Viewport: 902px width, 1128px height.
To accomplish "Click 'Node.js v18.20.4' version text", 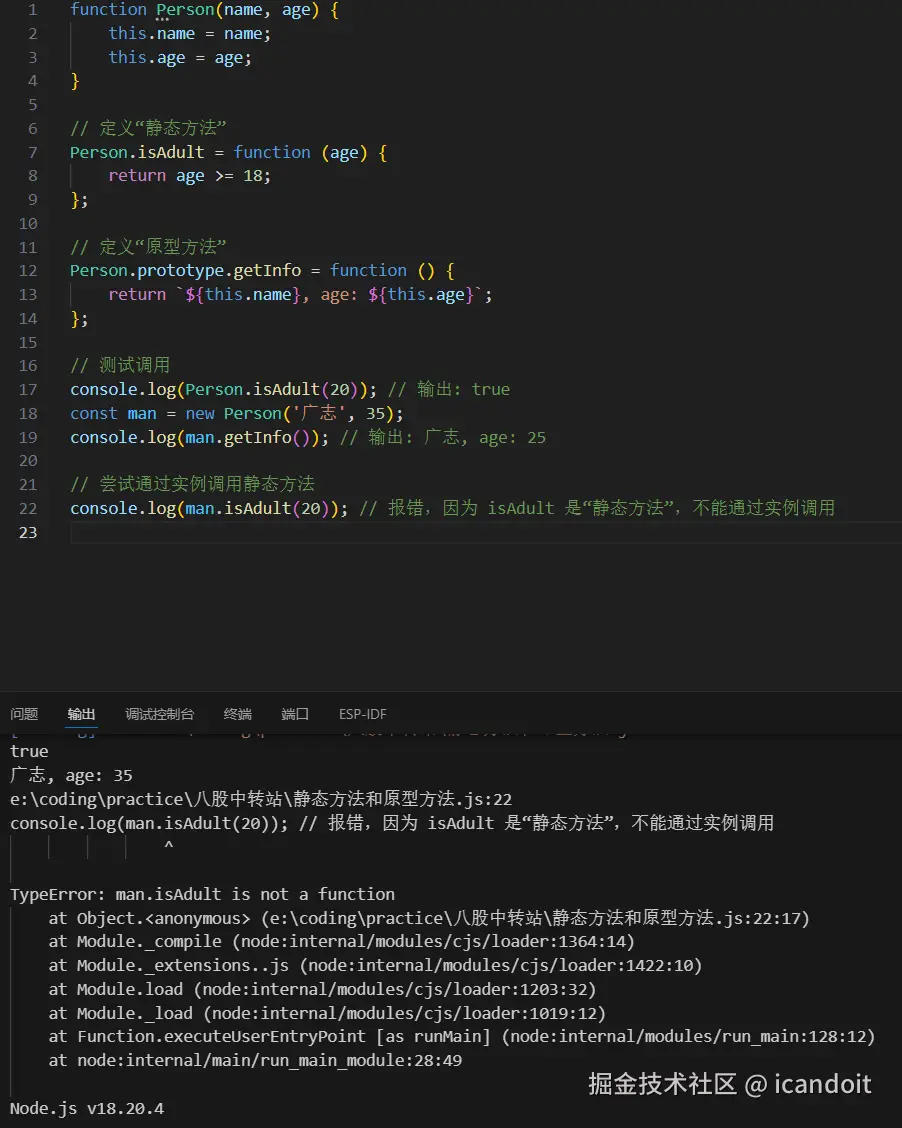I will coord(87,1109).
